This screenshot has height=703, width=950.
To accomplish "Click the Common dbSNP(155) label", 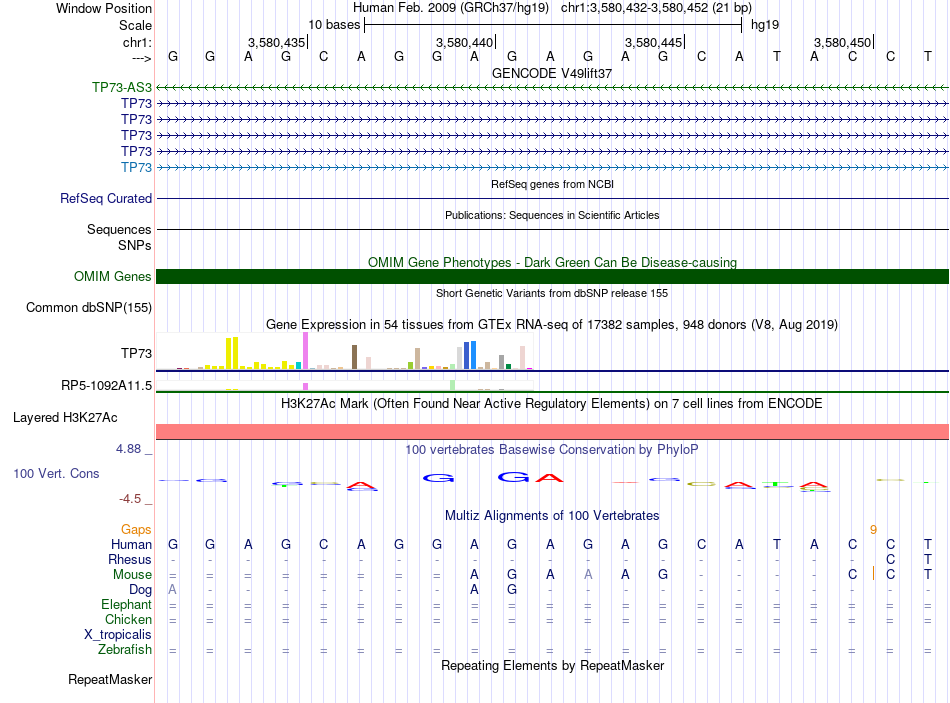I will coord(89,308).
